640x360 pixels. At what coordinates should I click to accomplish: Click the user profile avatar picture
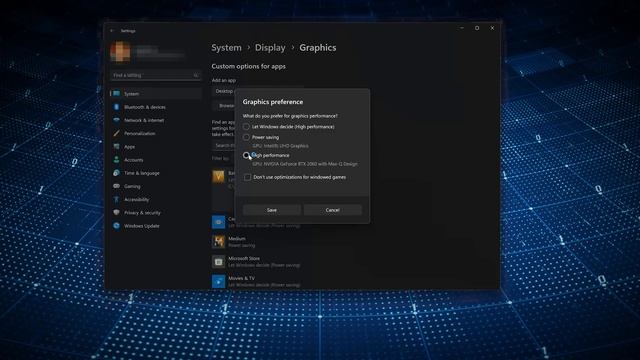point(120,52)
